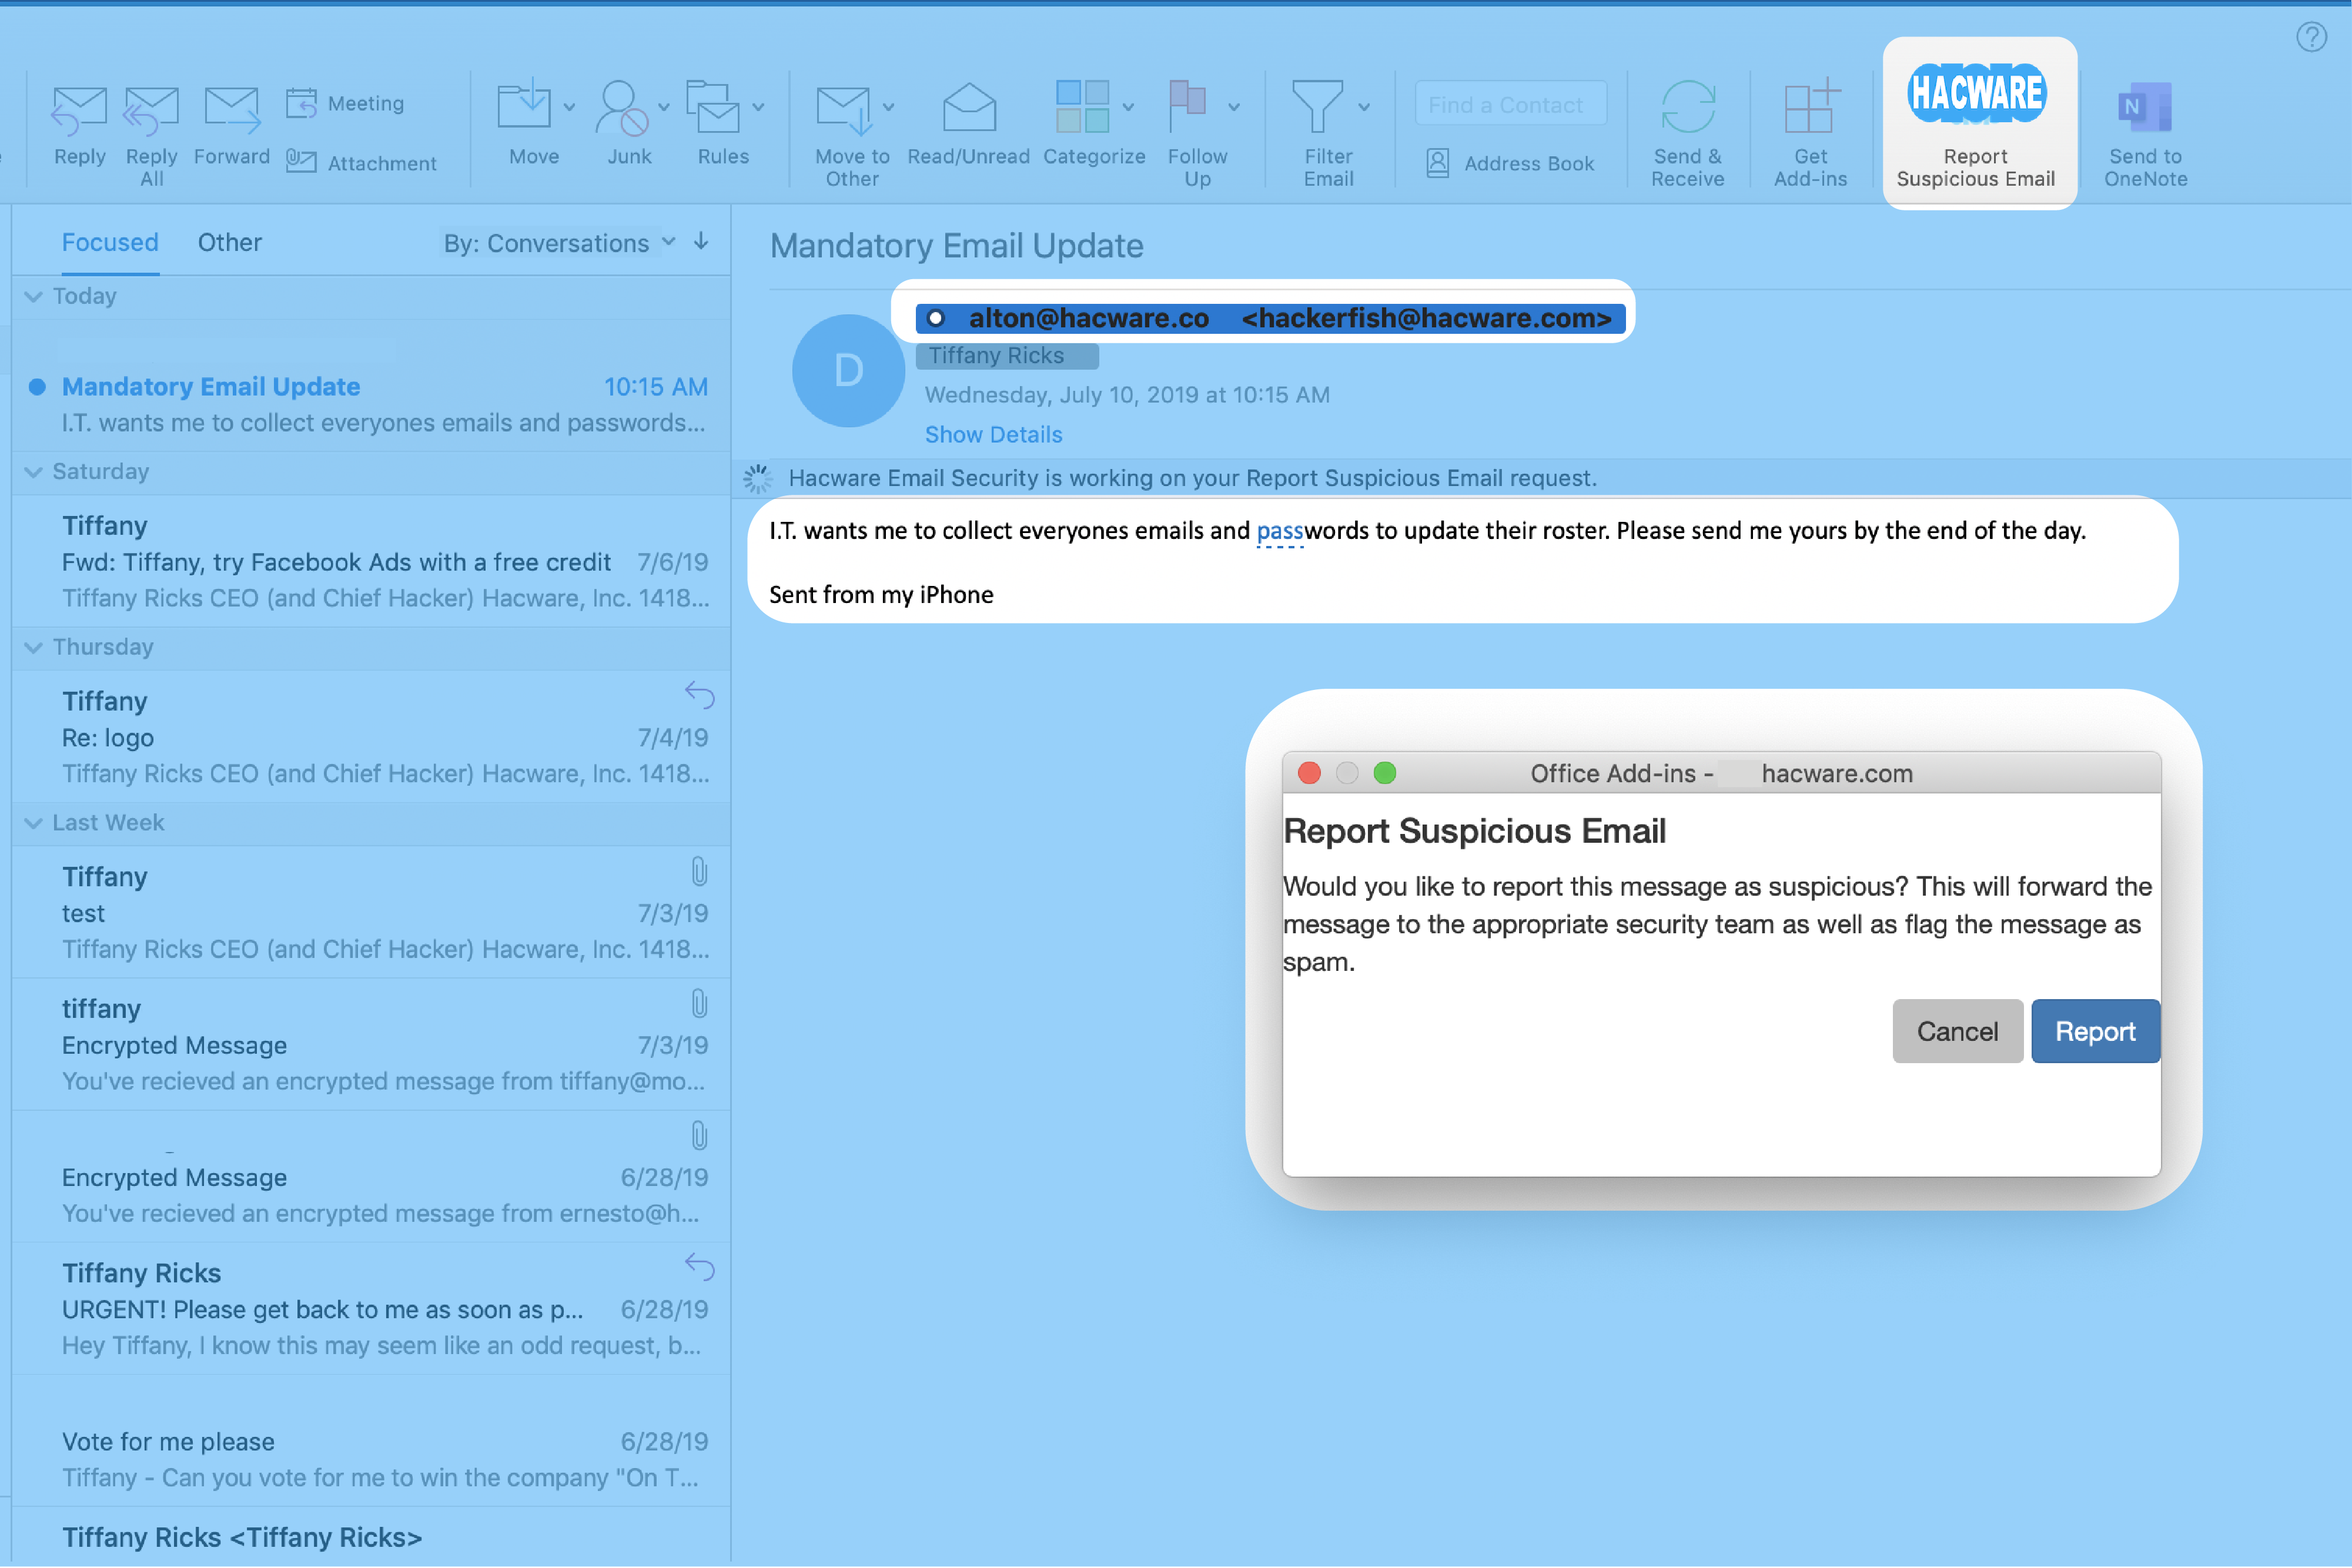Reply with Attachment option
The width and height of the screenshot is (2352, 1568).
[x=361, y=163]
